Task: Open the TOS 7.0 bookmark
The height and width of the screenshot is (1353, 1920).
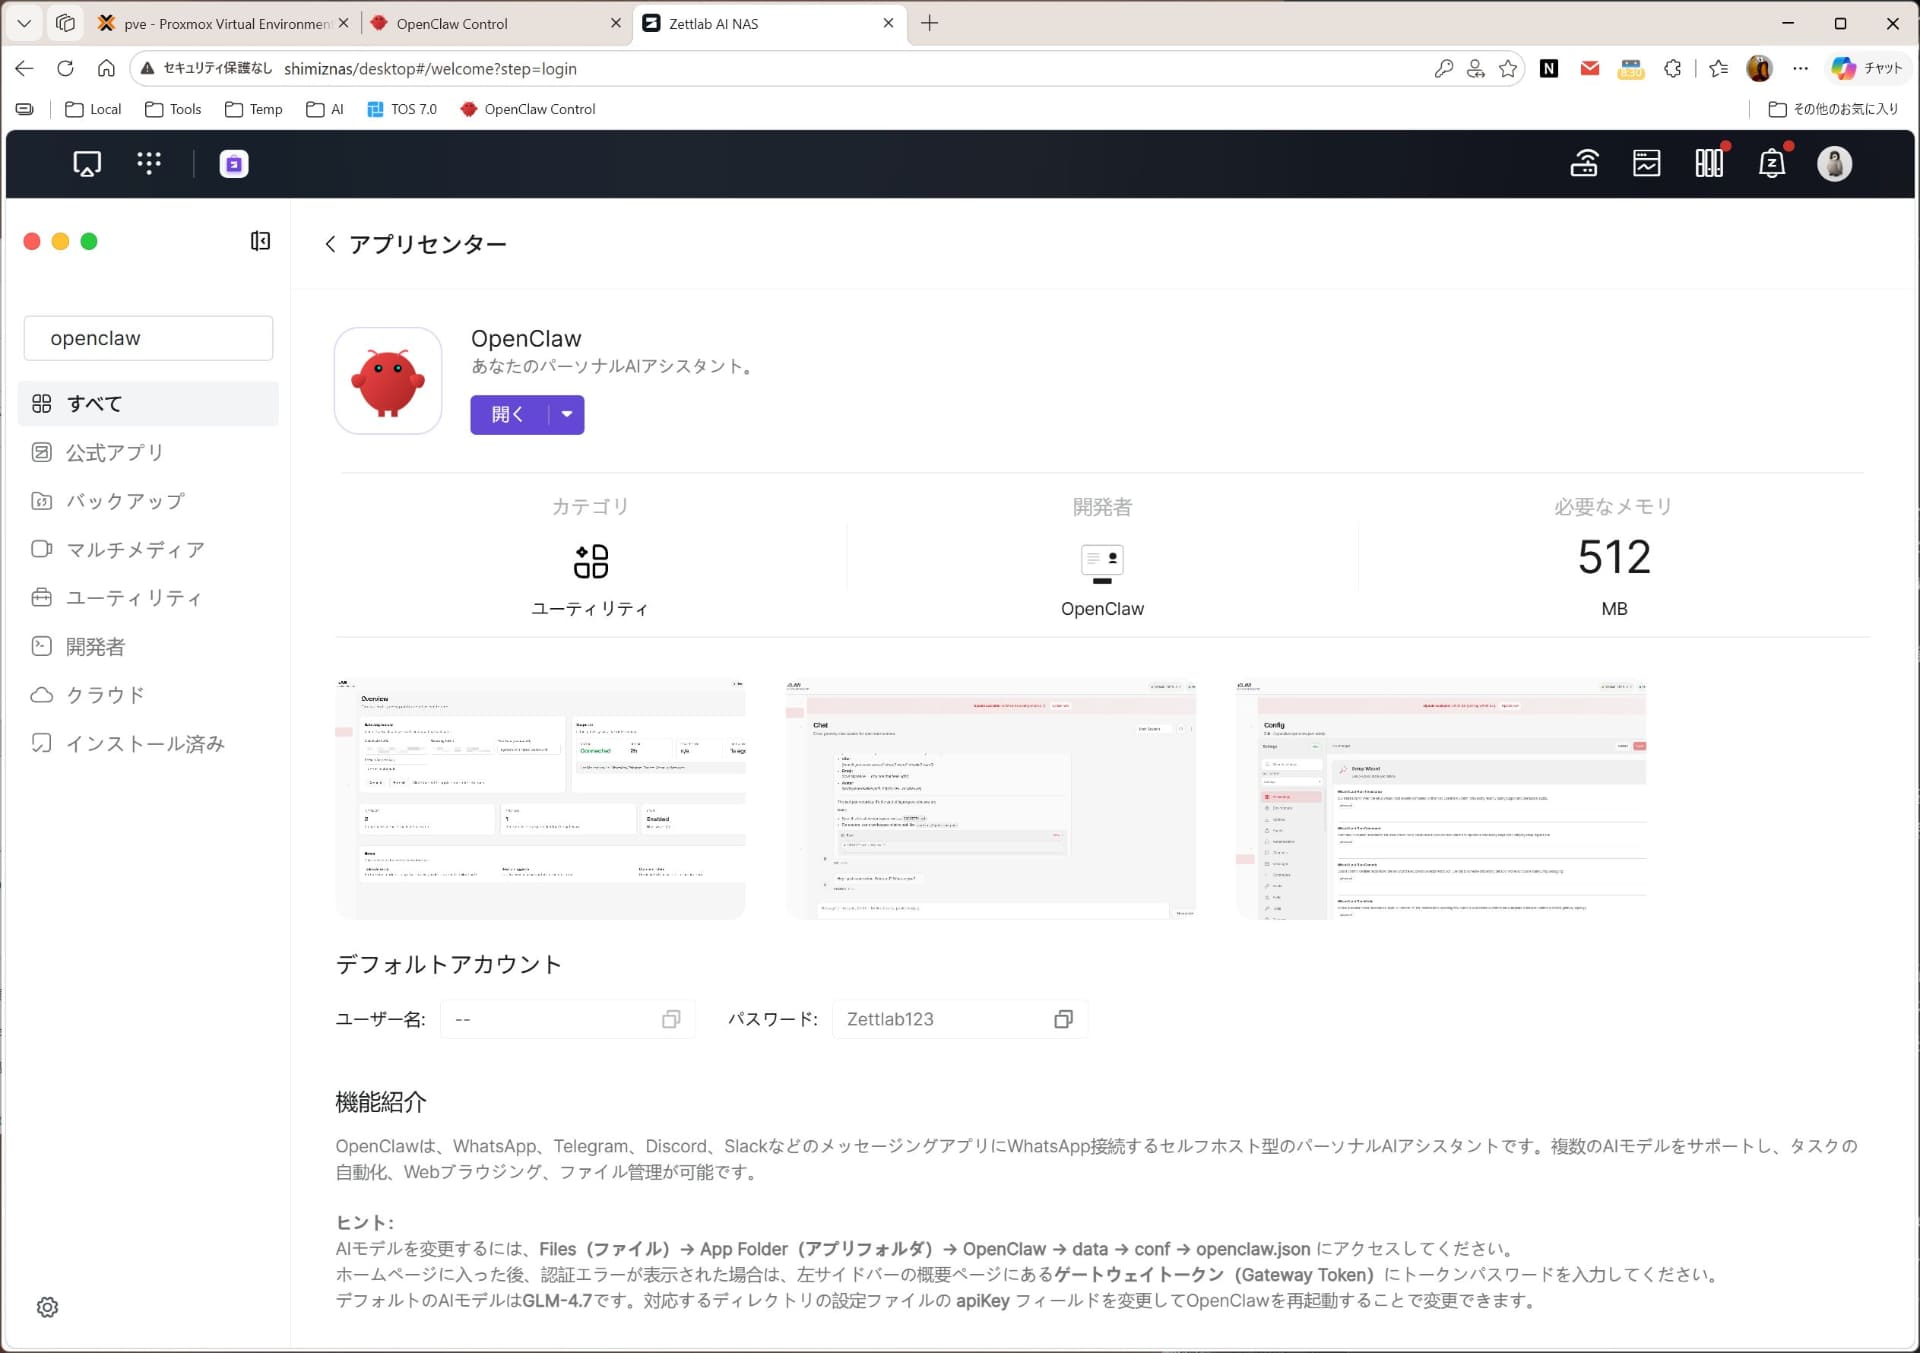Action: (x=402, y=109)
